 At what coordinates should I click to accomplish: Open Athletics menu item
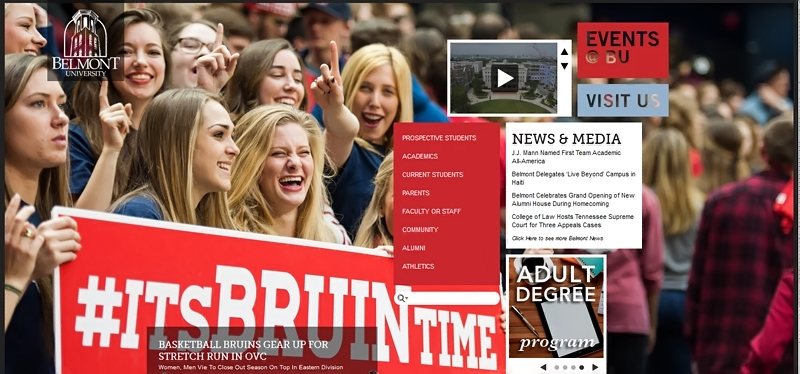418,266
